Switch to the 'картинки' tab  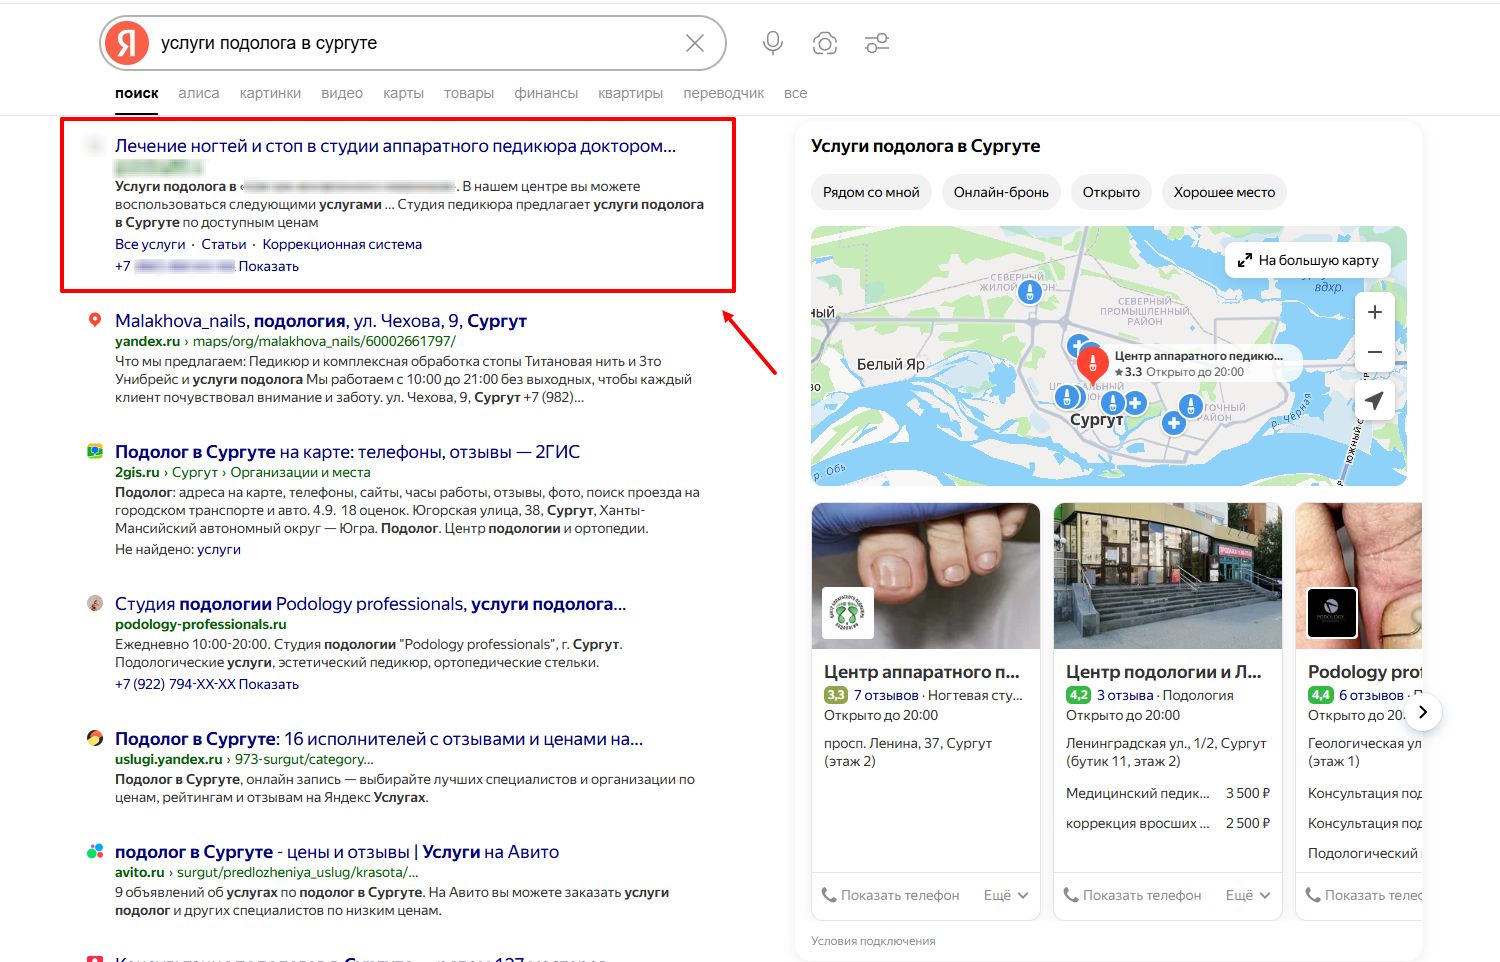[x=270, y=93]
